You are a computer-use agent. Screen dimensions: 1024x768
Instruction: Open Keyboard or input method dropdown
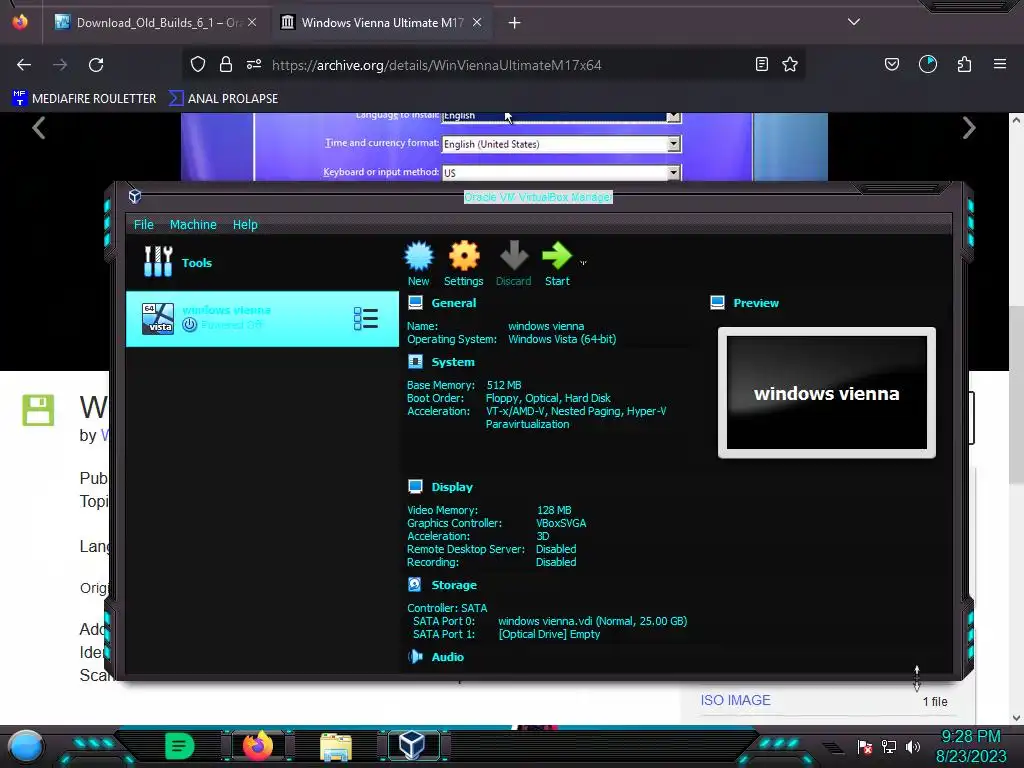[673, 172]
